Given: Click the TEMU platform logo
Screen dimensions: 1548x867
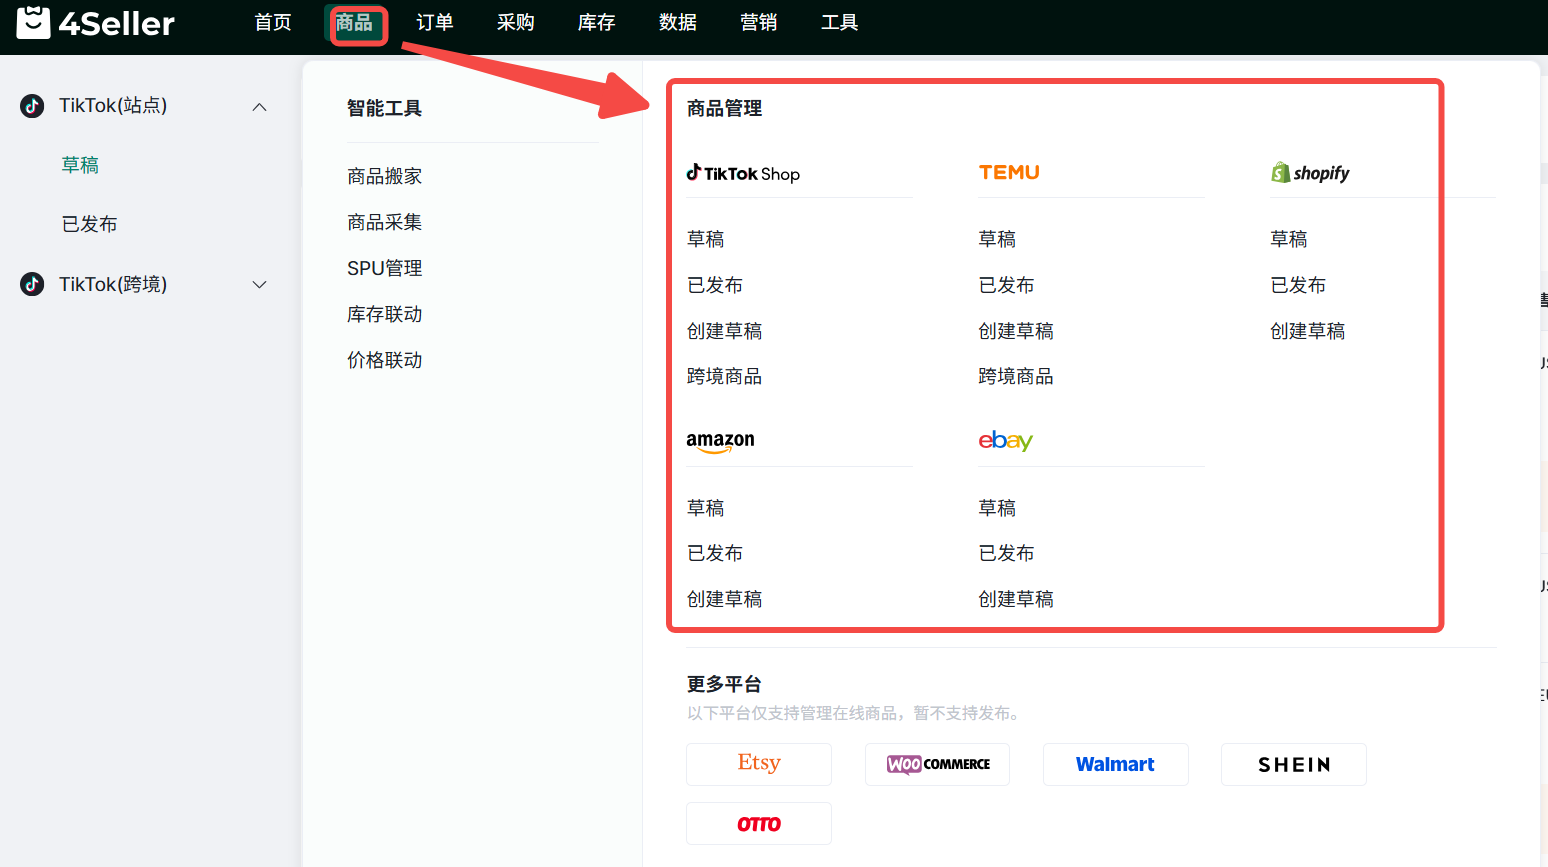Looking at the screenshot, I should 1009,172.
